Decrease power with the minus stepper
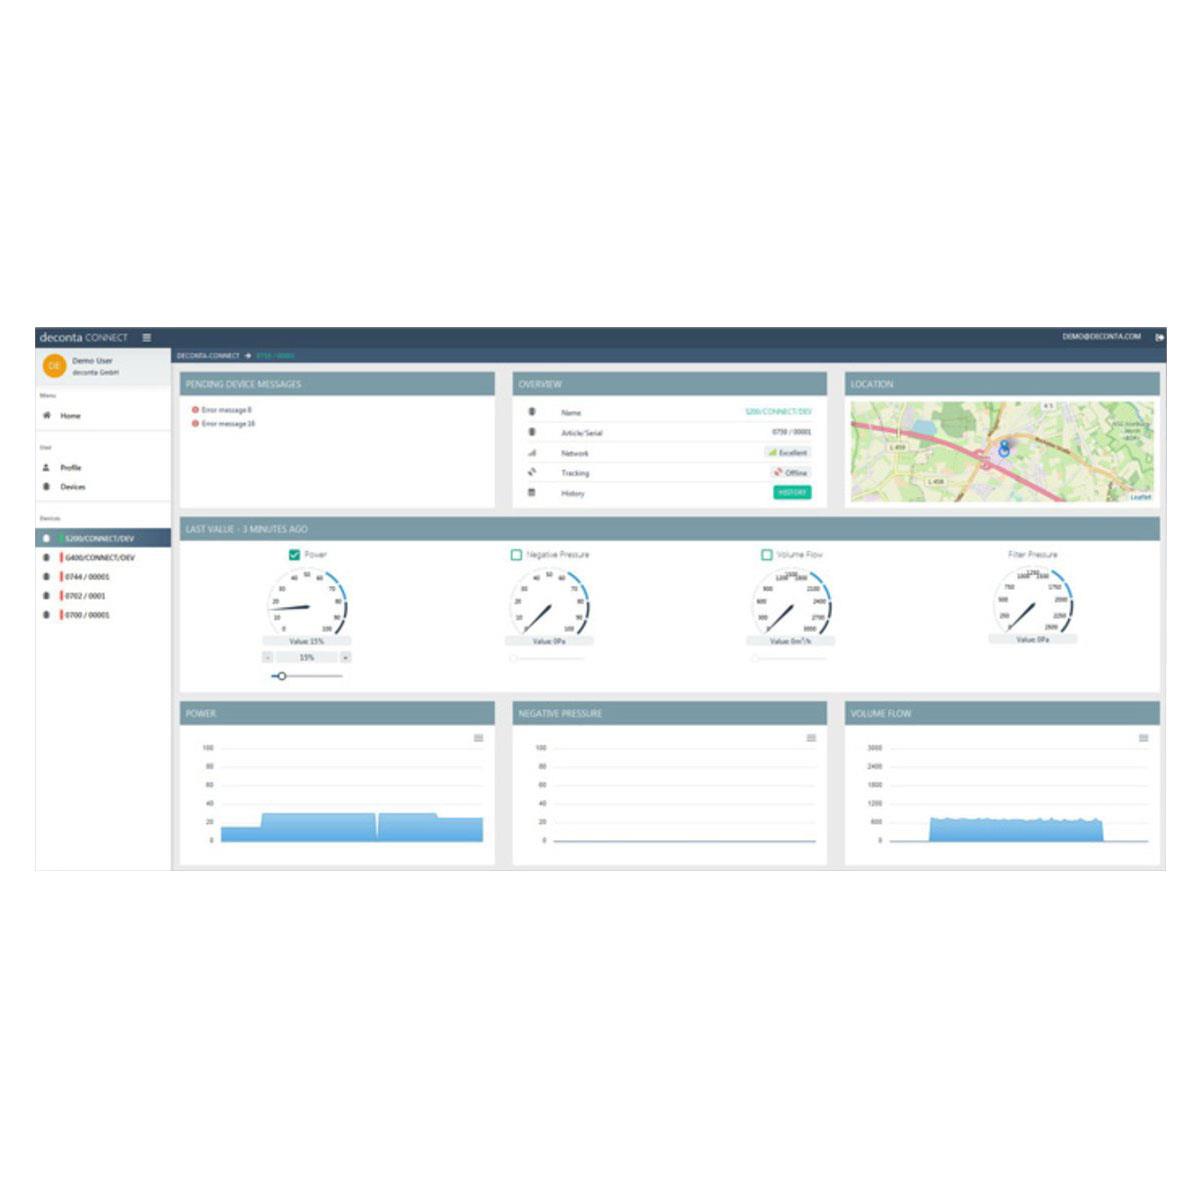 pos(268,658)
